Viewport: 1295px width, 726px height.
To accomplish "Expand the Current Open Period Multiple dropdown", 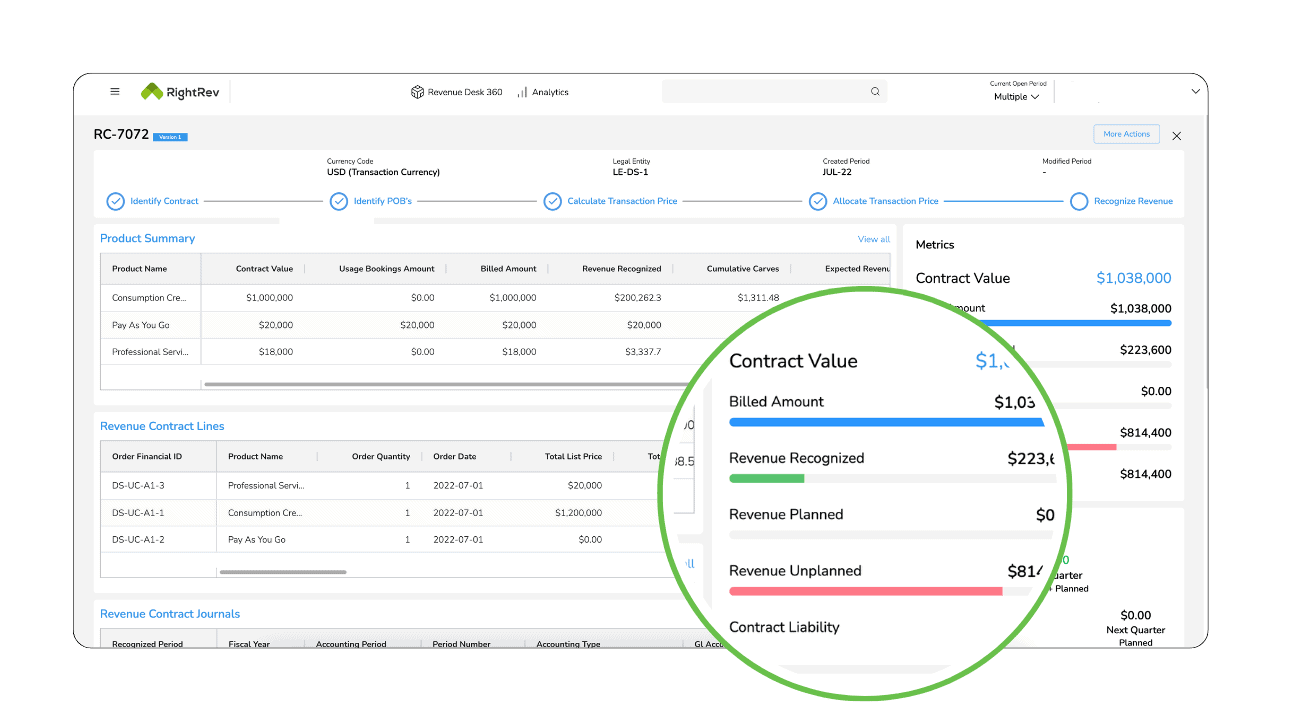I will [x=1016, y=97].
